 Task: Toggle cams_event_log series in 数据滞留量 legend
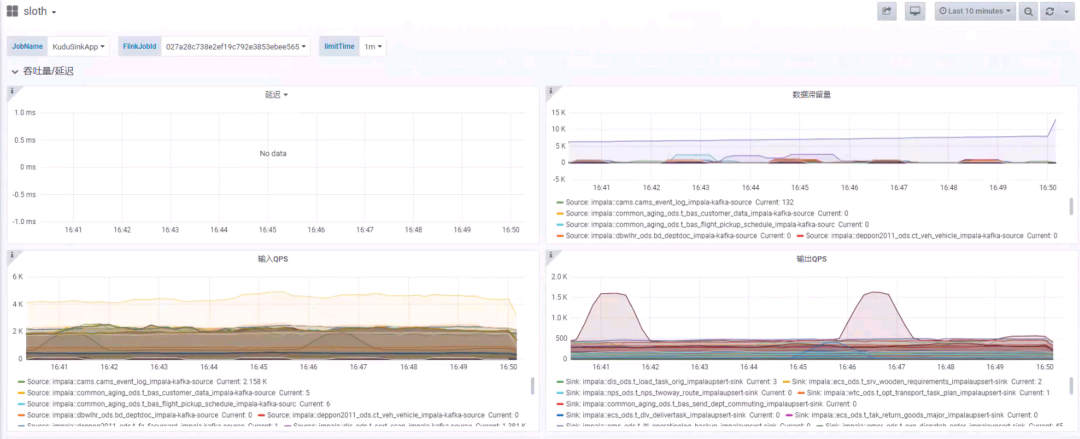coord(657,202)
